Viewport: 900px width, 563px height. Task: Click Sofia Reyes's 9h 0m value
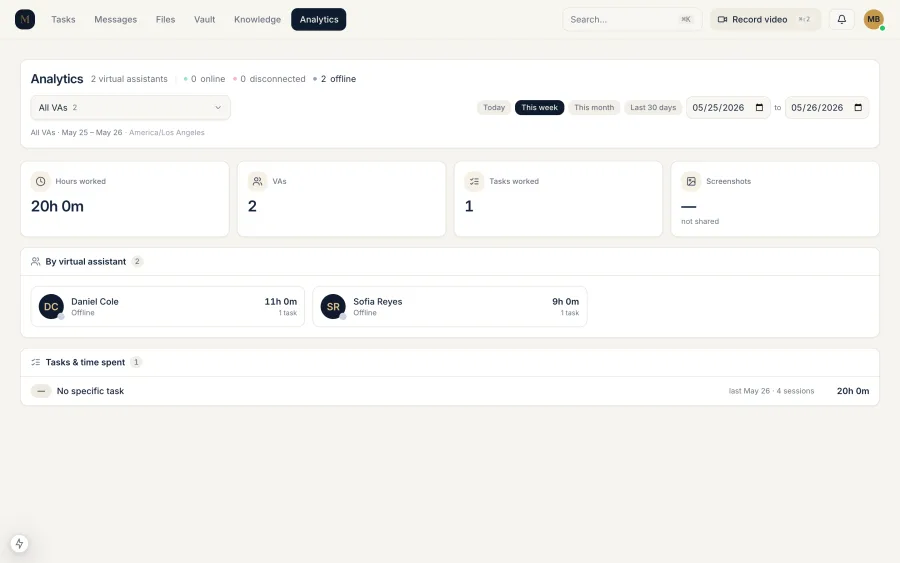click(565, 301)
